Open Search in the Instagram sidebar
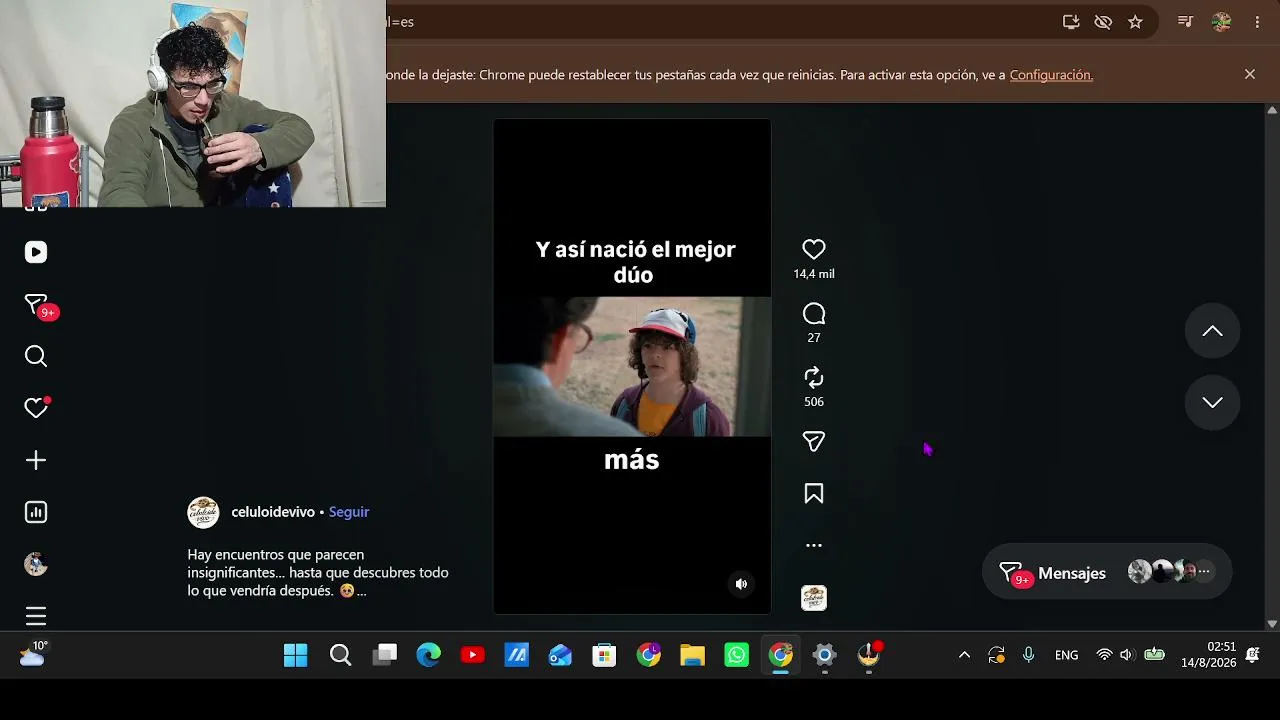 [36, 356]
